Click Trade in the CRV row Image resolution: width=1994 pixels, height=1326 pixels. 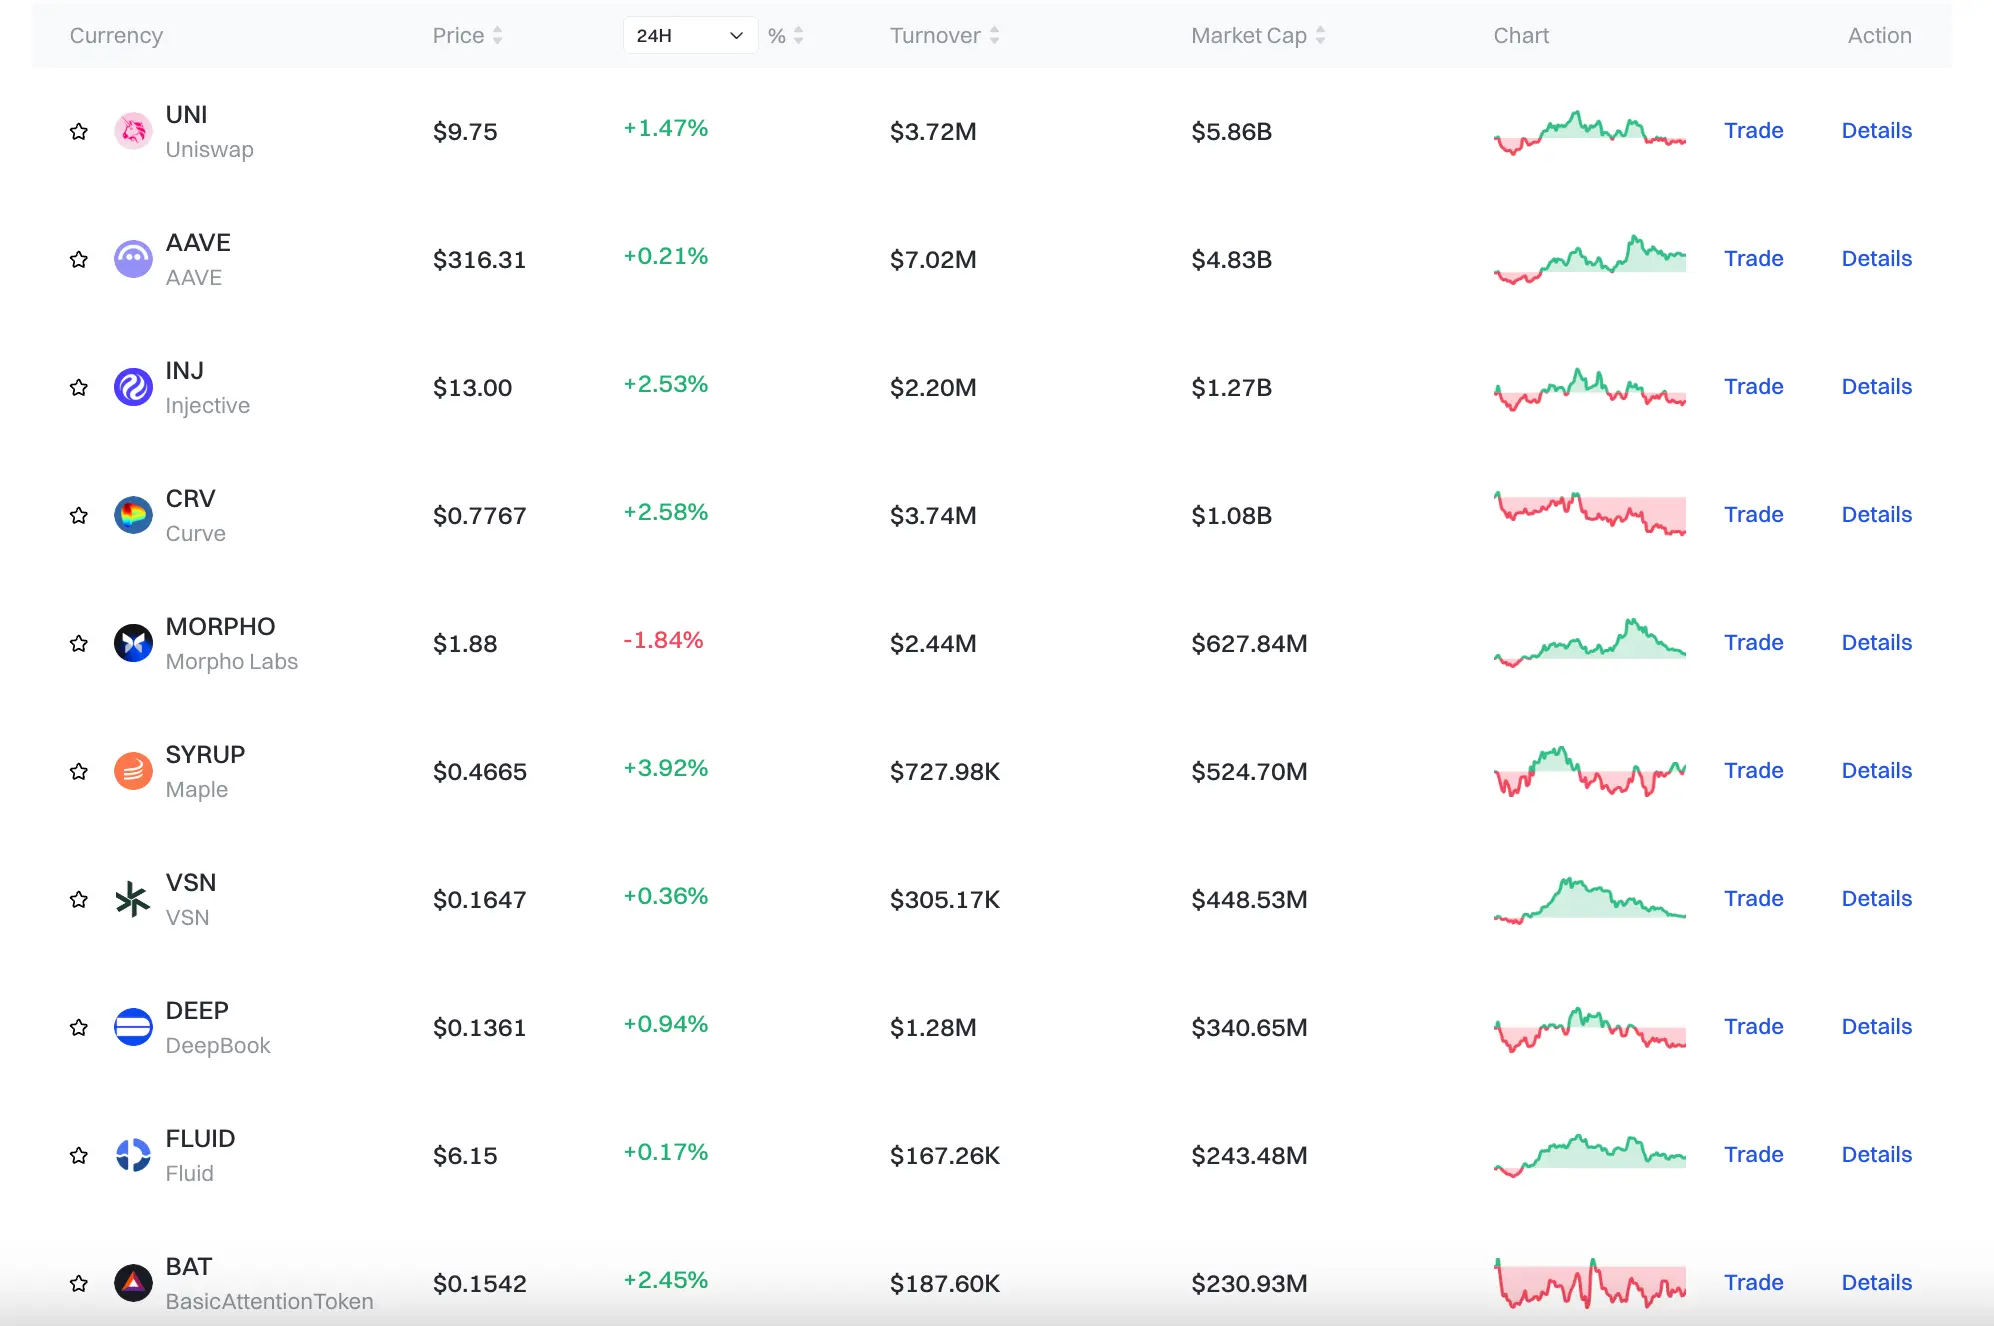1753,515
